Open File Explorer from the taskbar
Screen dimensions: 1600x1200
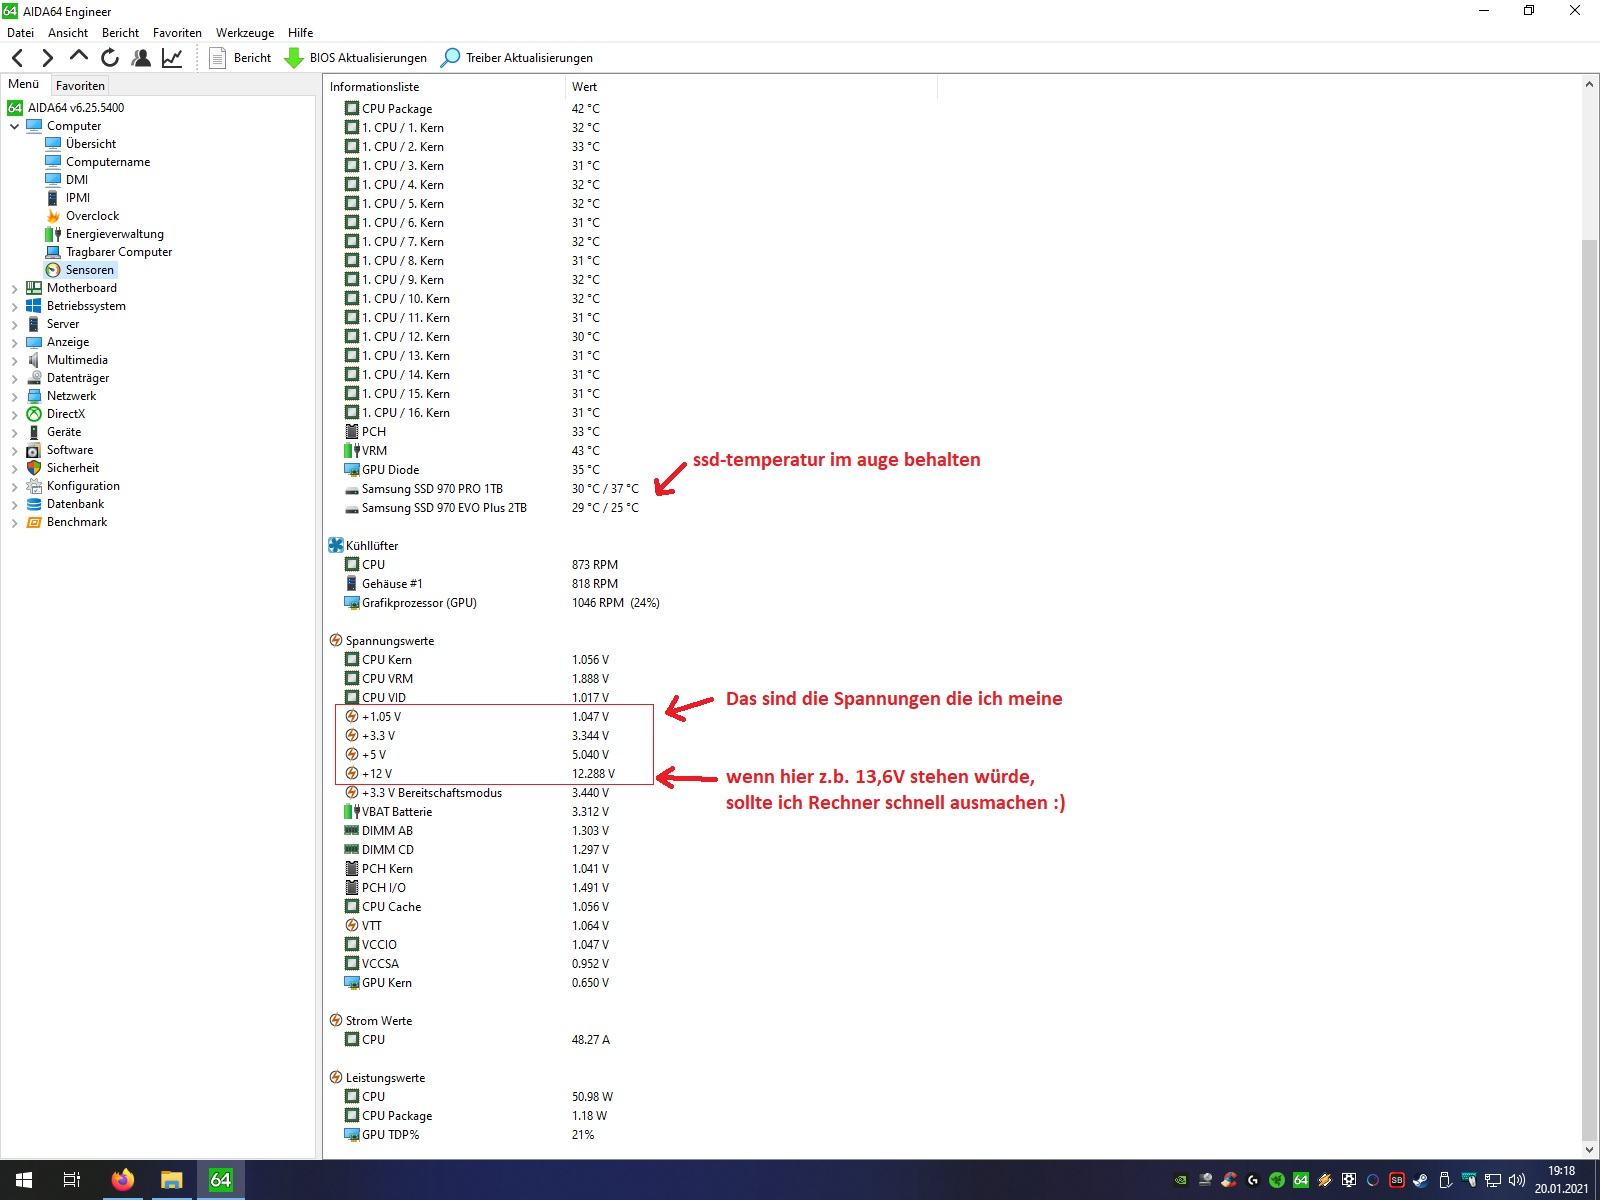tap(172, 1180)
